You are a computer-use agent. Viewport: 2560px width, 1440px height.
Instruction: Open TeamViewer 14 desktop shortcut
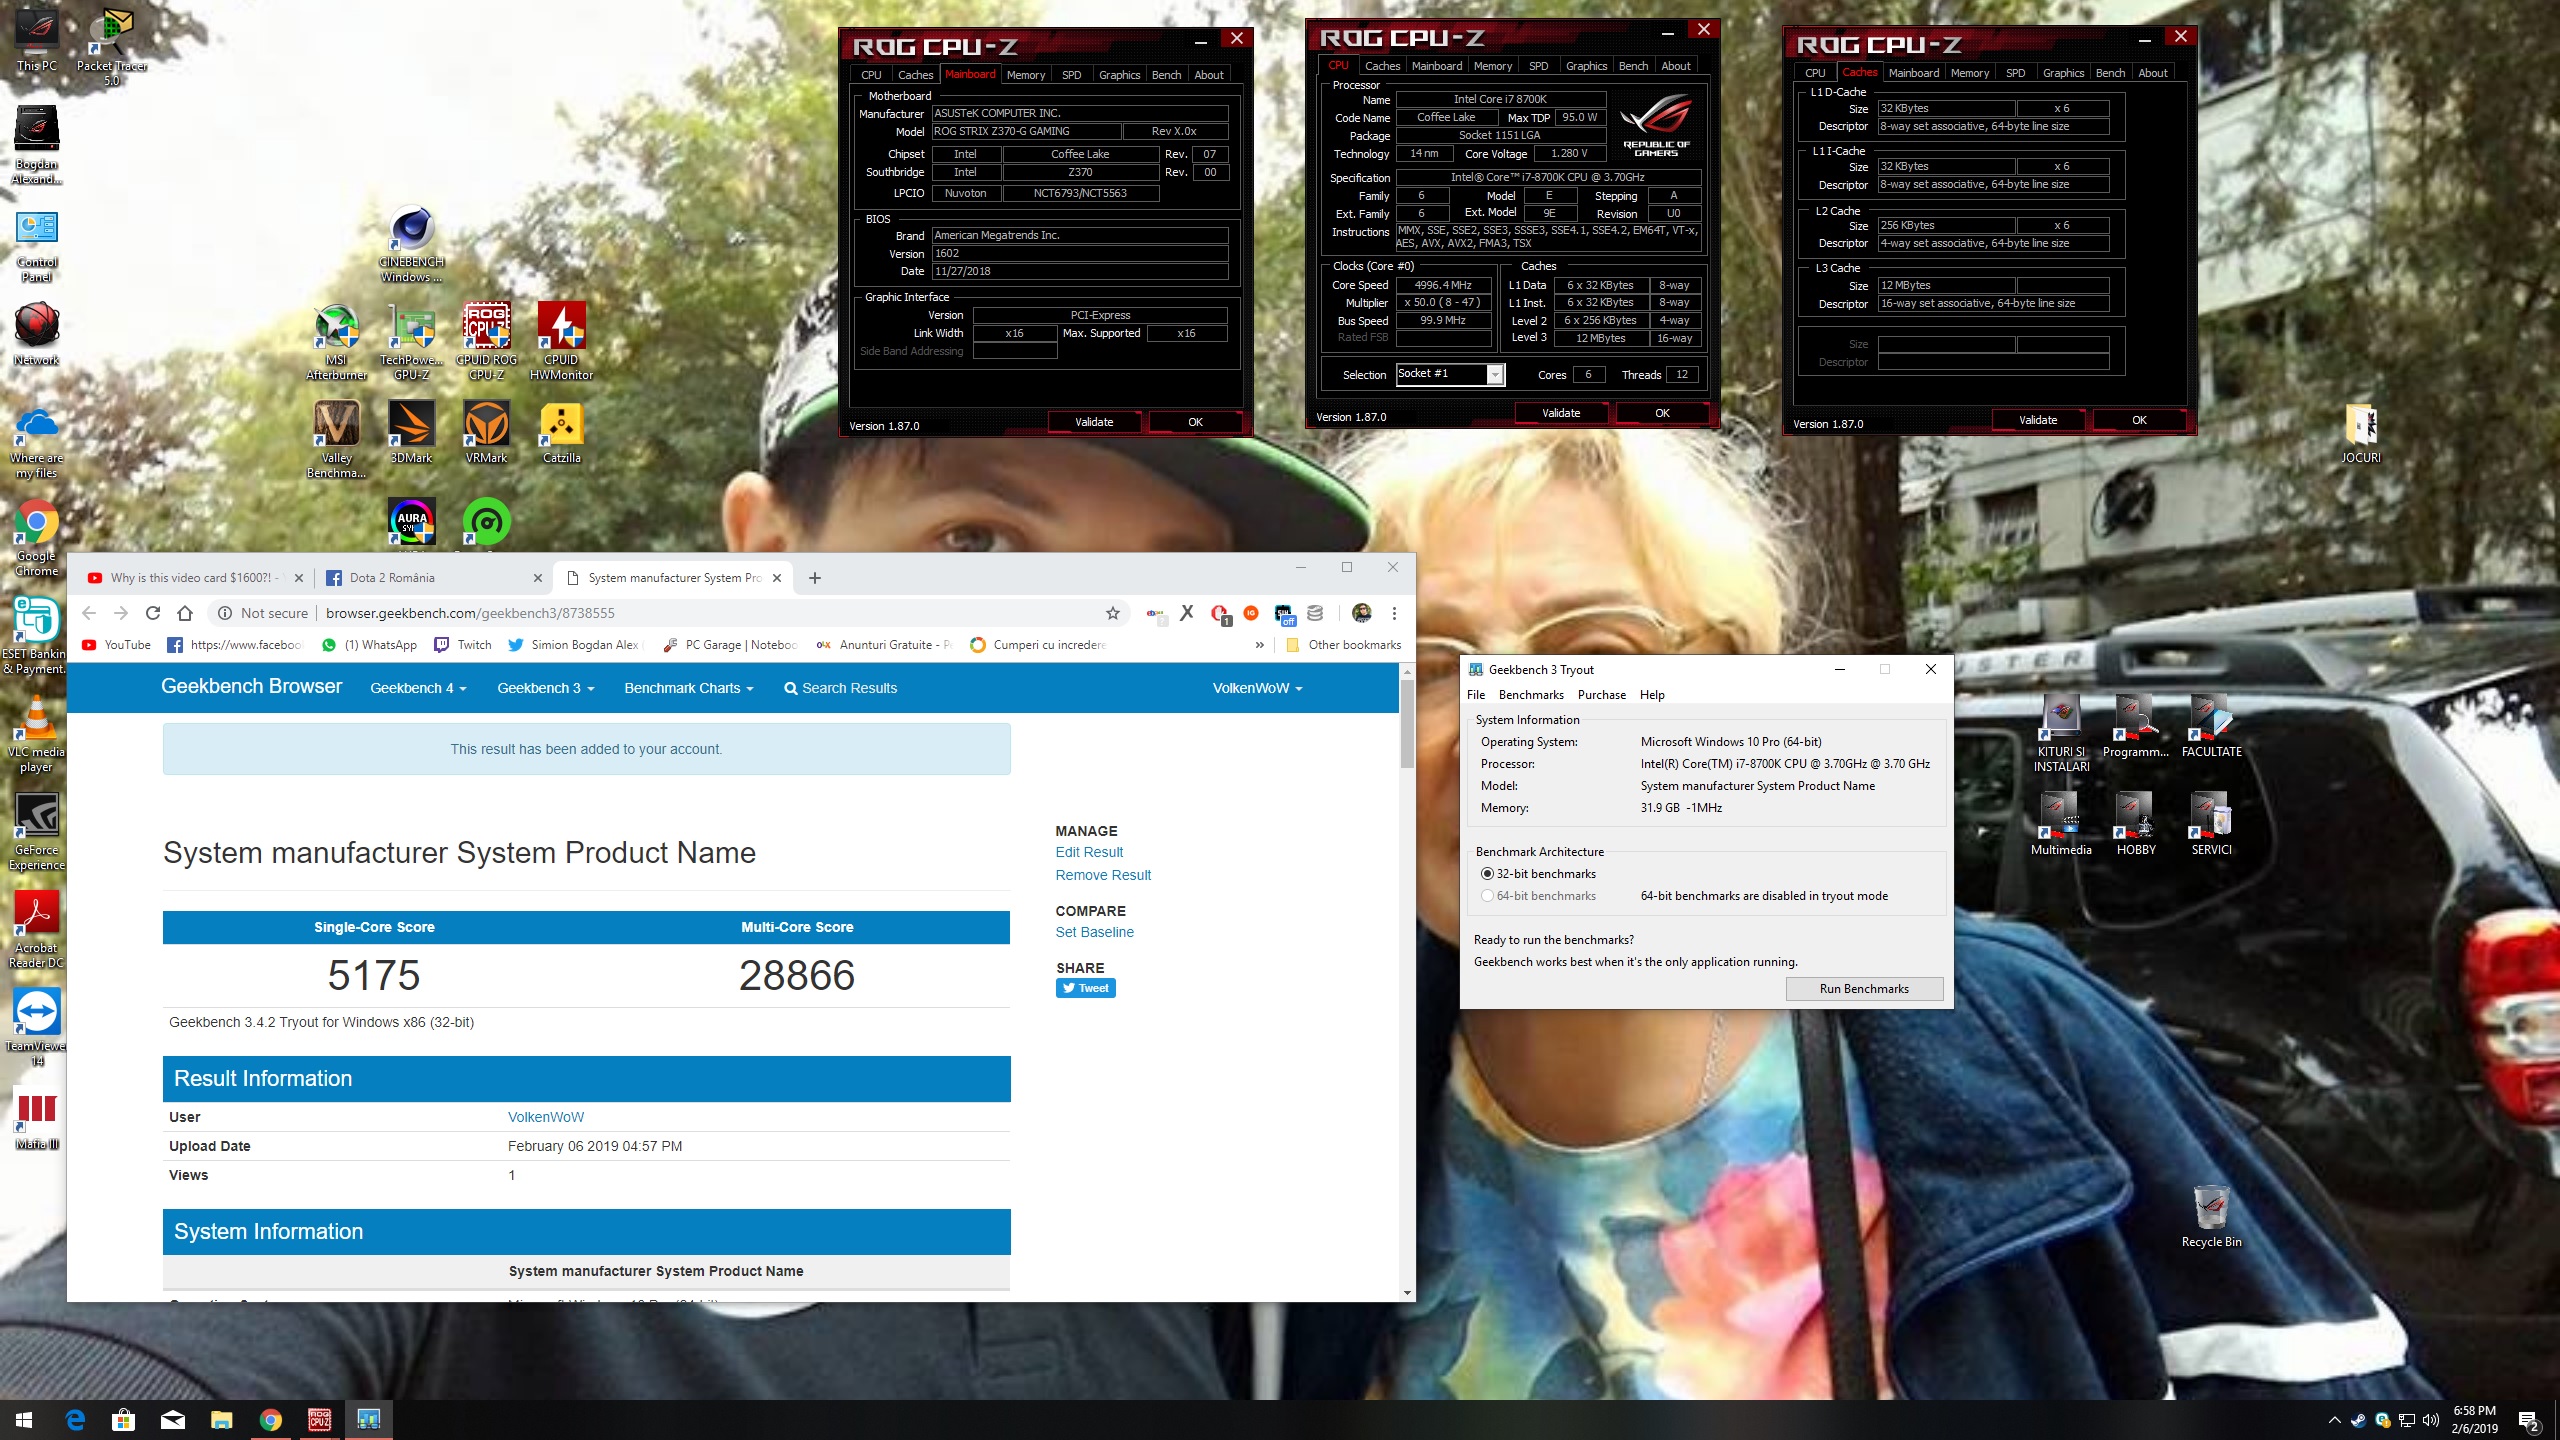point(36,1028)
